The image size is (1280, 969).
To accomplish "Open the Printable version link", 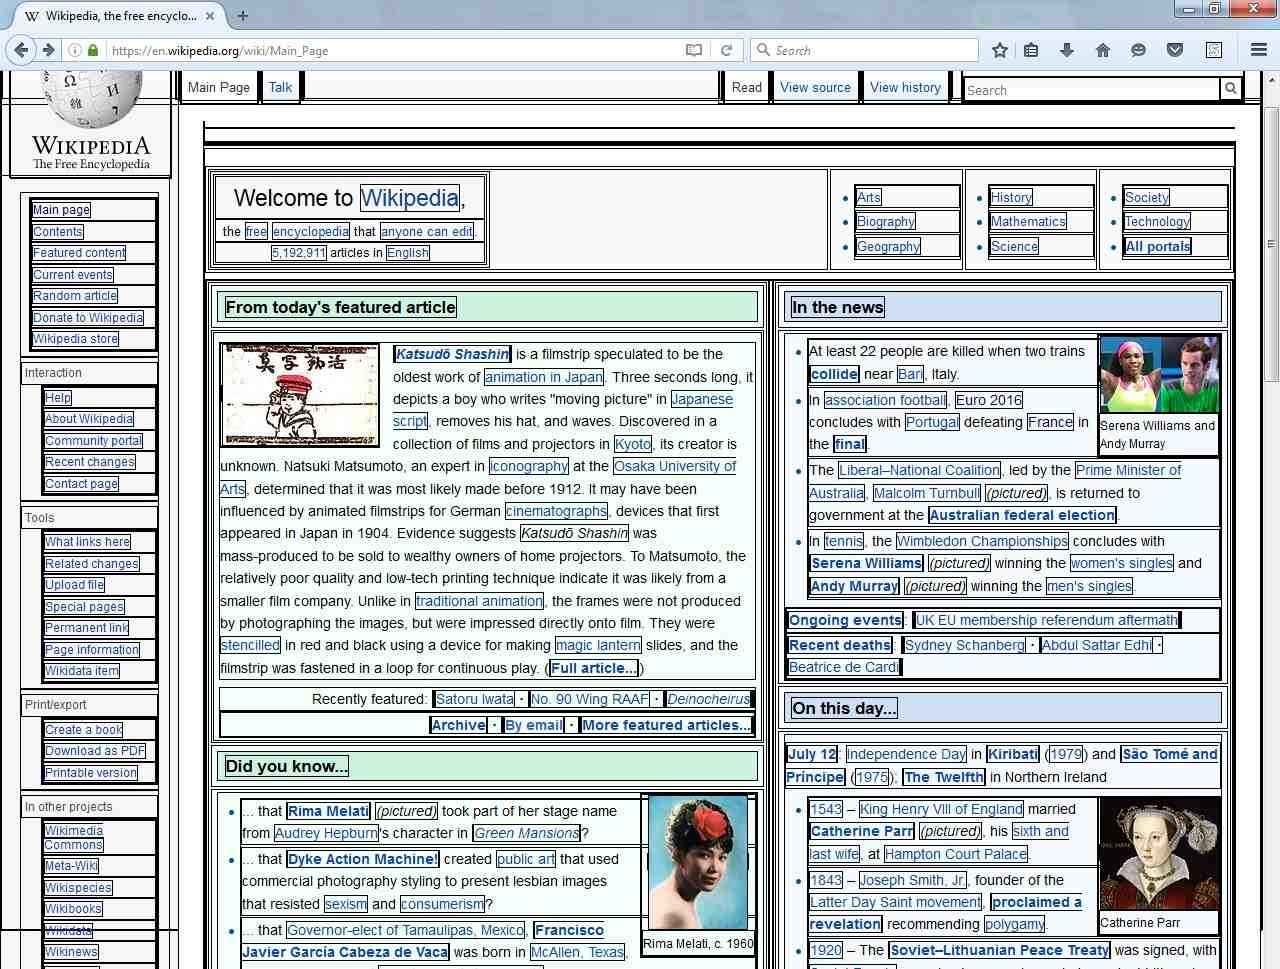I will coord(91,773).
